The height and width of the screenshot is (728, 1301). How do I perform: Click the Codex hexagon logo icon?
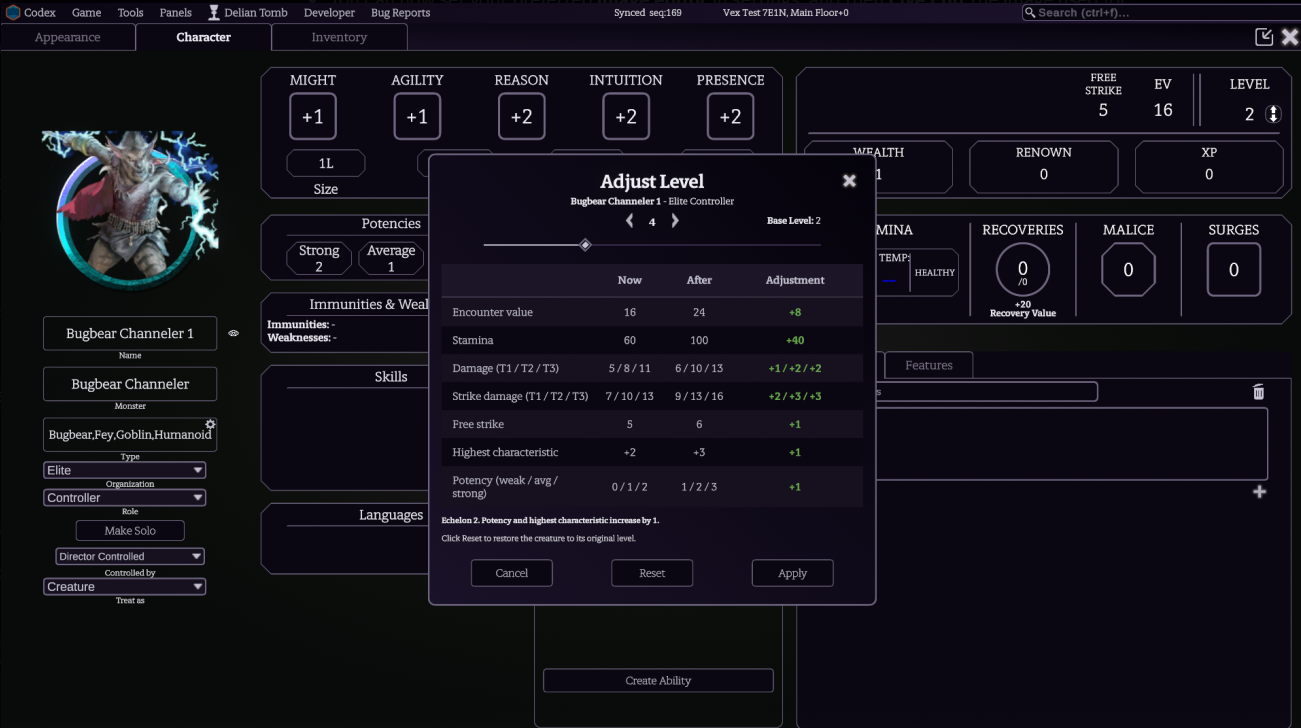tap(13, 13)
